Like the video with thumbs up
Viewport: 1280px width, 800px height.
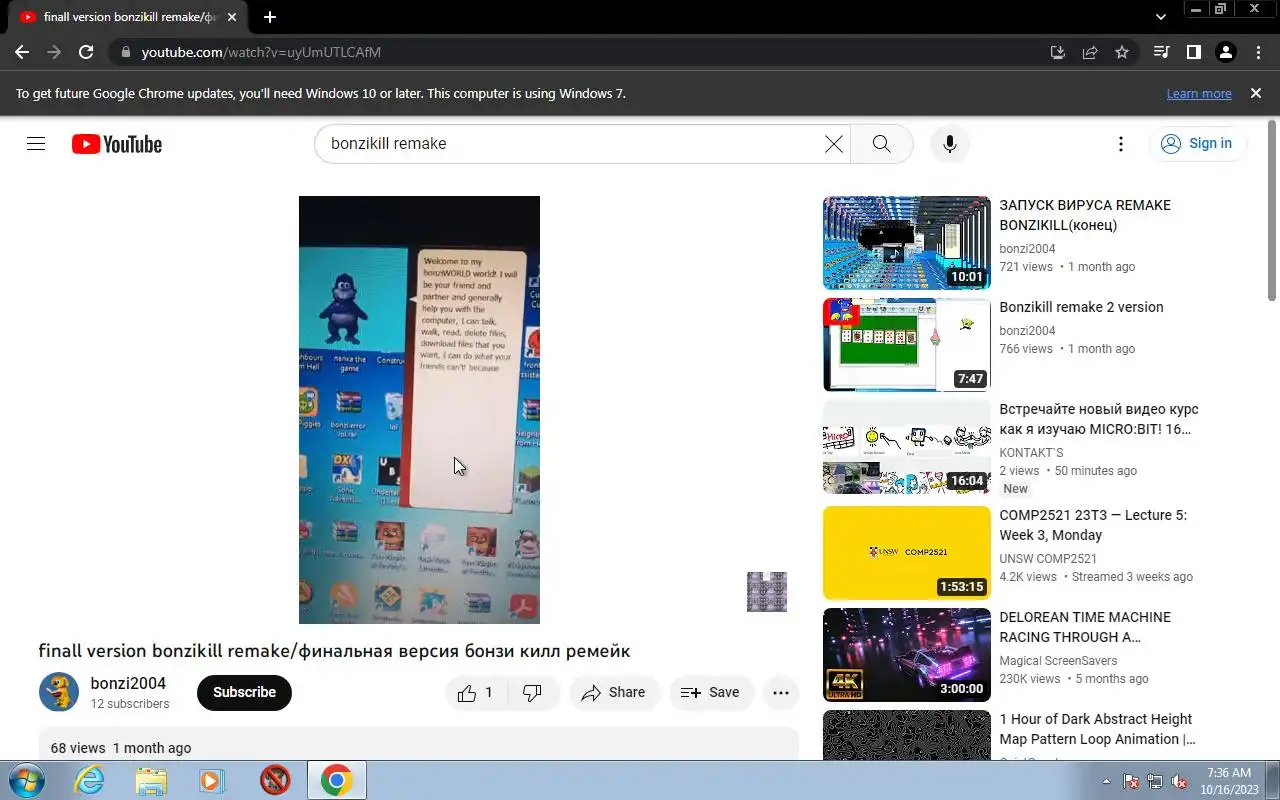pyautogui.click(x=477, y=692)
